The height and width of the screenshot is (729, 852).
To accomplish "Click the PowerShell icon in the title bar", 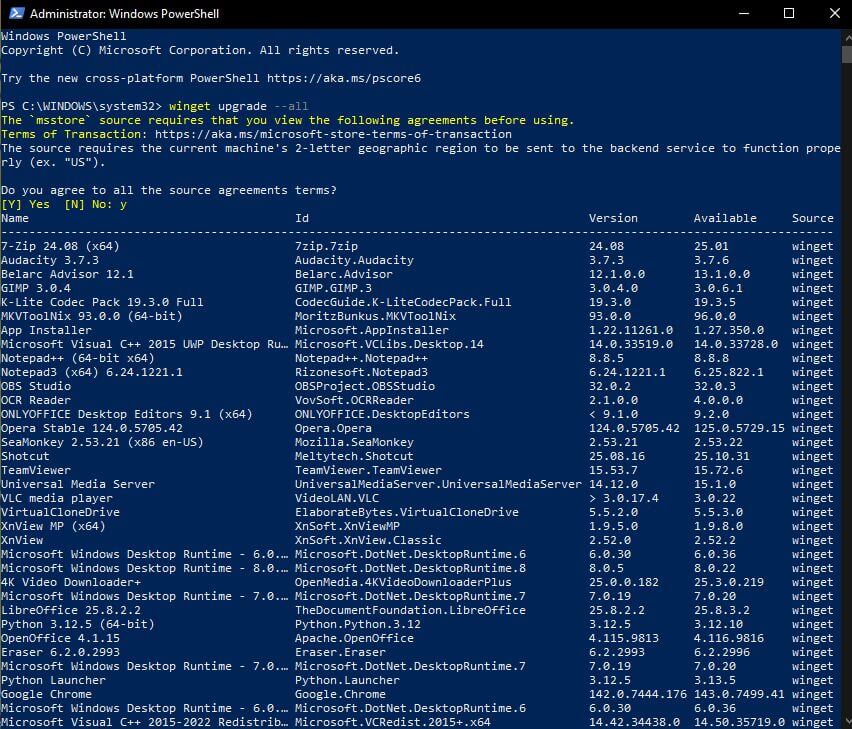I will tap(14, 14).
